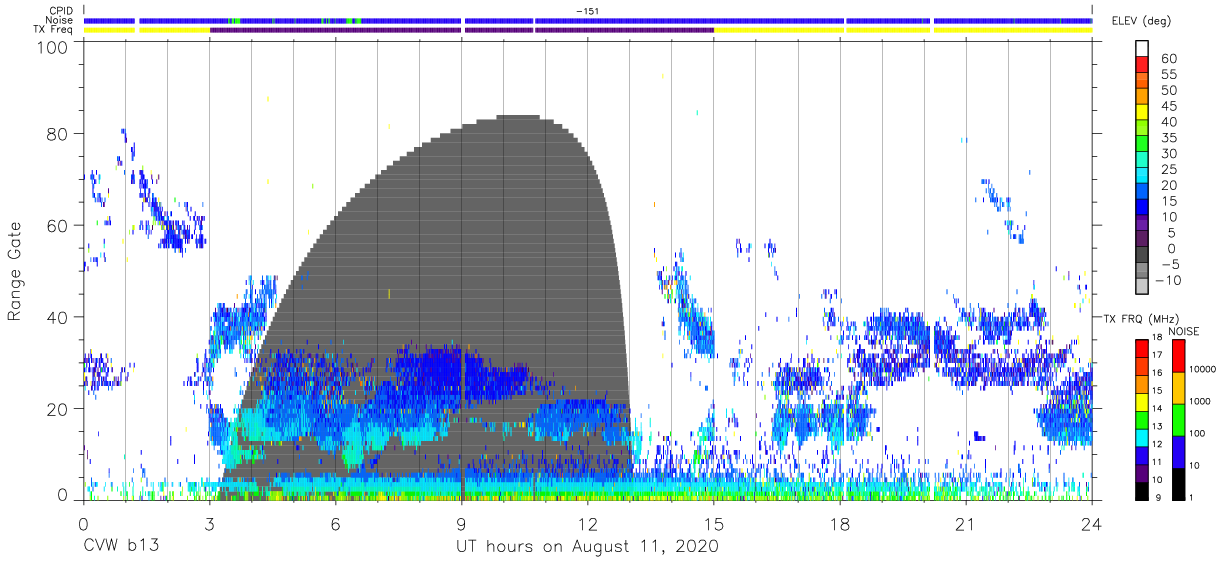Viewport: 1228px width, 567px height.
Task: Click the 6 tick on UT hours axis
Action: 335,525
